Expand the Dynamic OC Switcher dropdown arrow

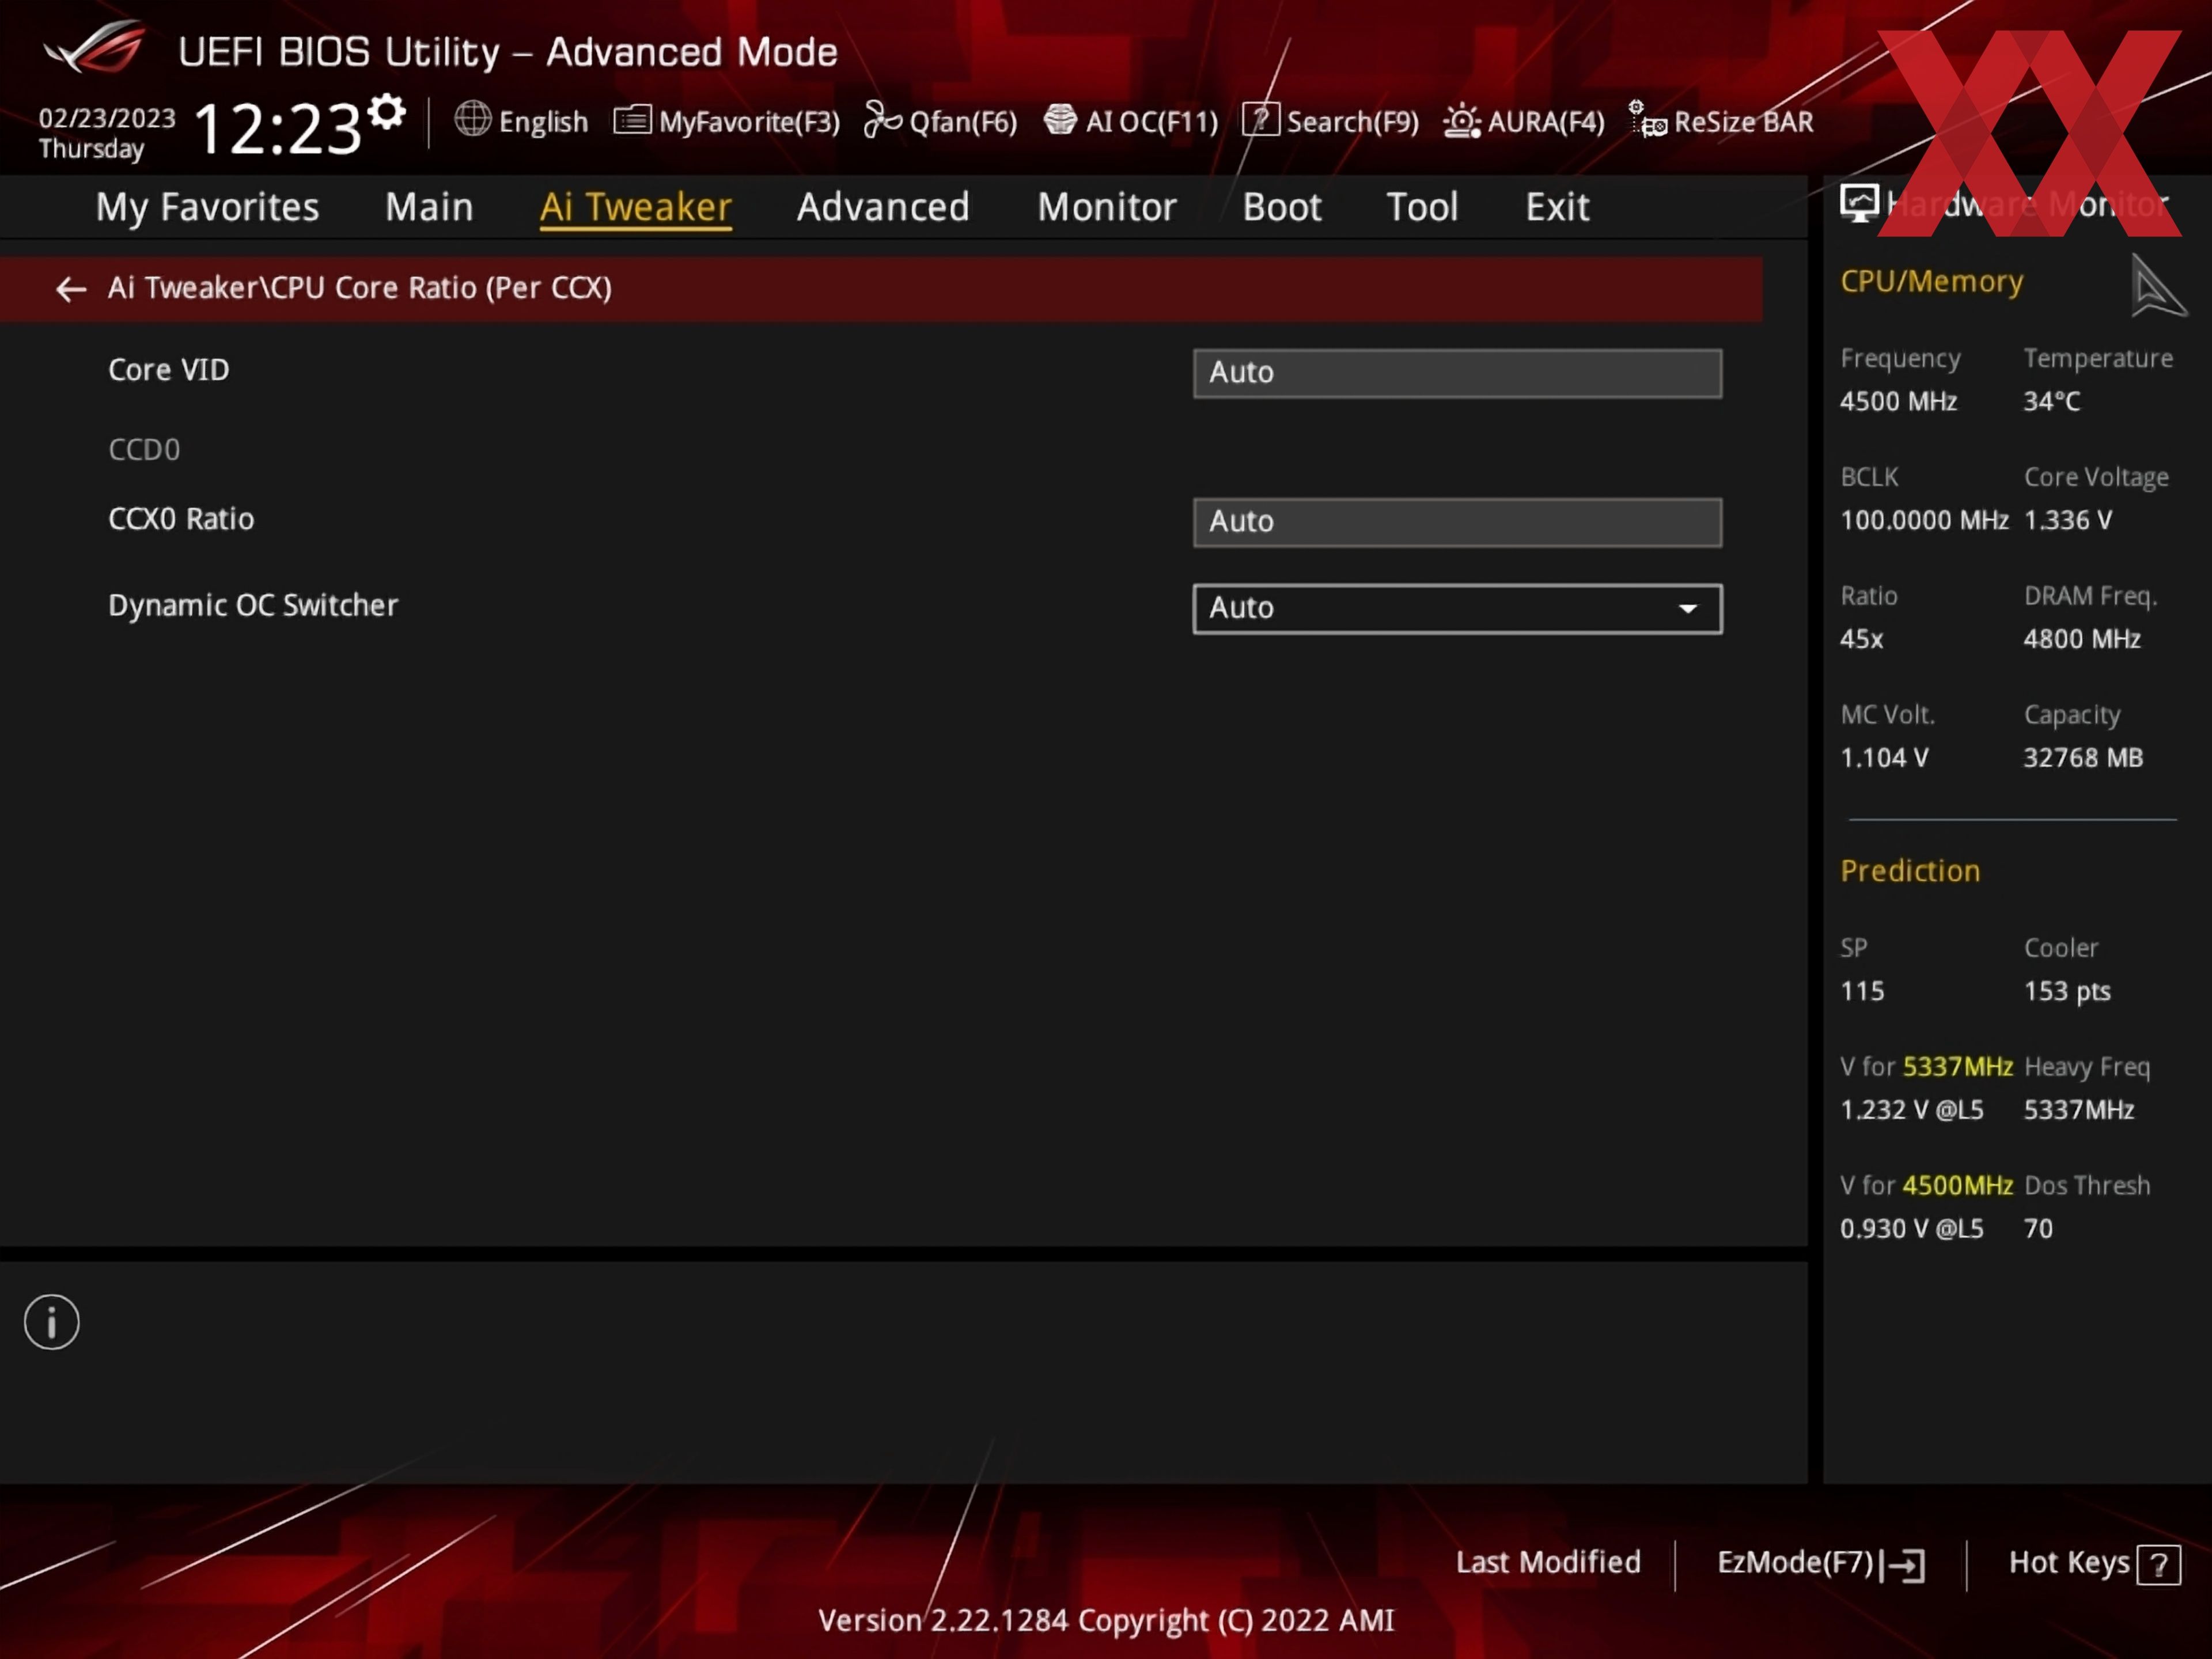point(1687,609)
